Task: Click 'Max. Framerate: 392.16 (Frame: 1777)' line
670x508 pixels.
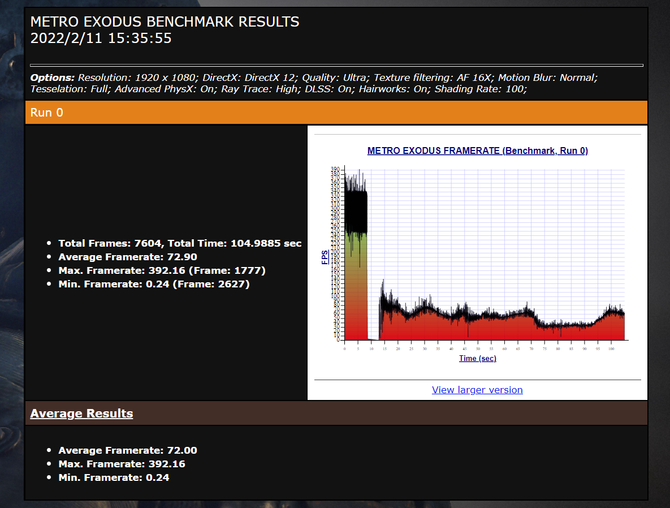Action: pyautogui.click(x=162, y=270)
